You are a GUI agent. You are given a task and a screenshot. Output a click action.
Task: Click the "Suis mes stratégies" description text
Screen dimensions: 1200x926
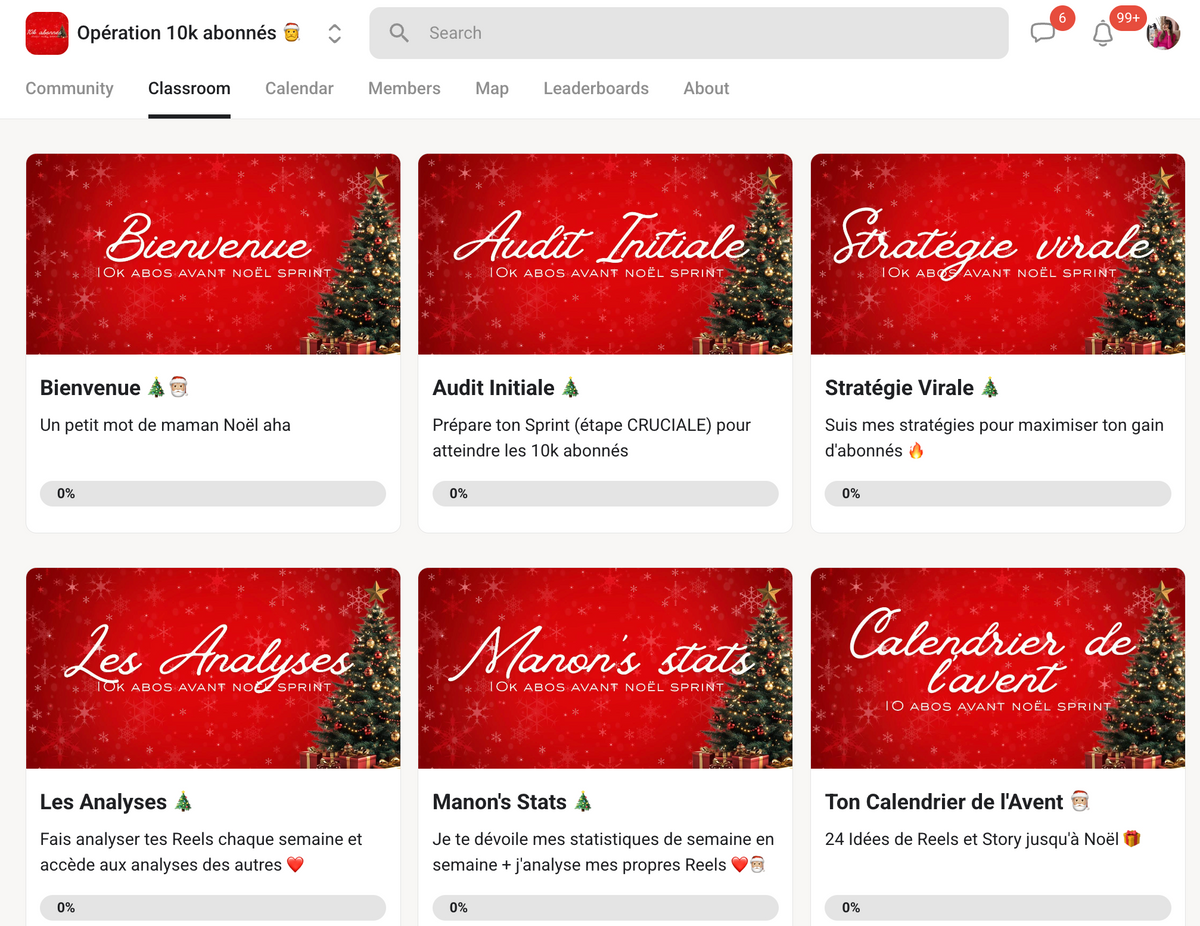coord(994,438)
